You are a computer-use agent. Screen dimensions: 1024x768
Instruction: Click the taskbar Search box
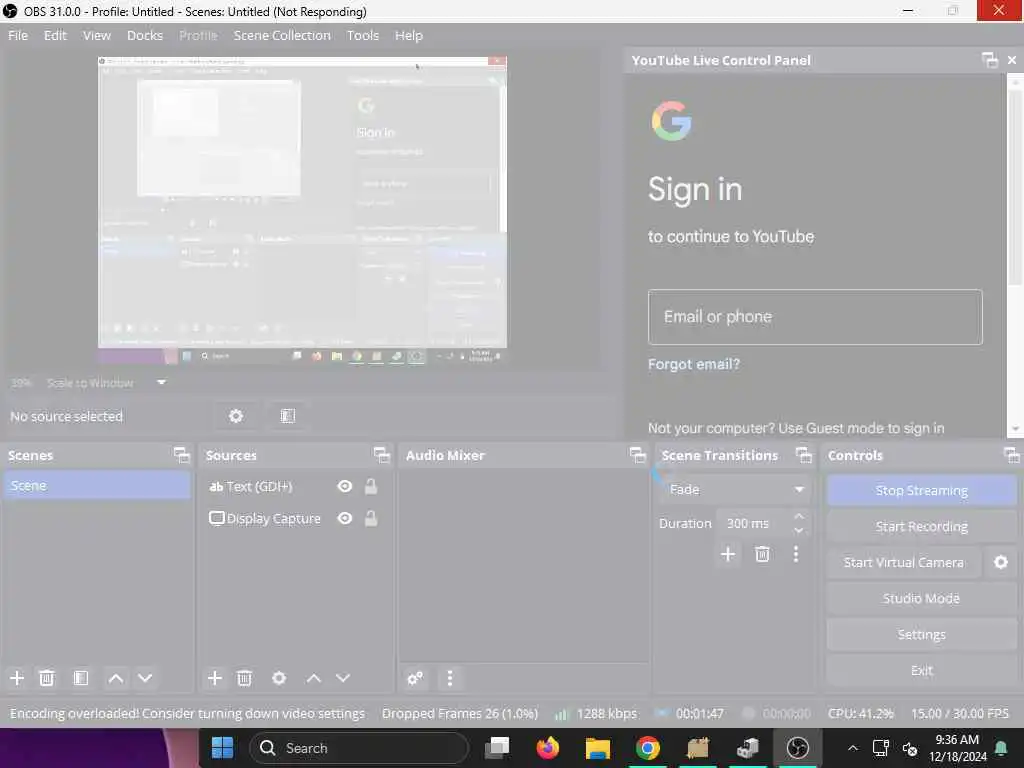pos(358,748)
